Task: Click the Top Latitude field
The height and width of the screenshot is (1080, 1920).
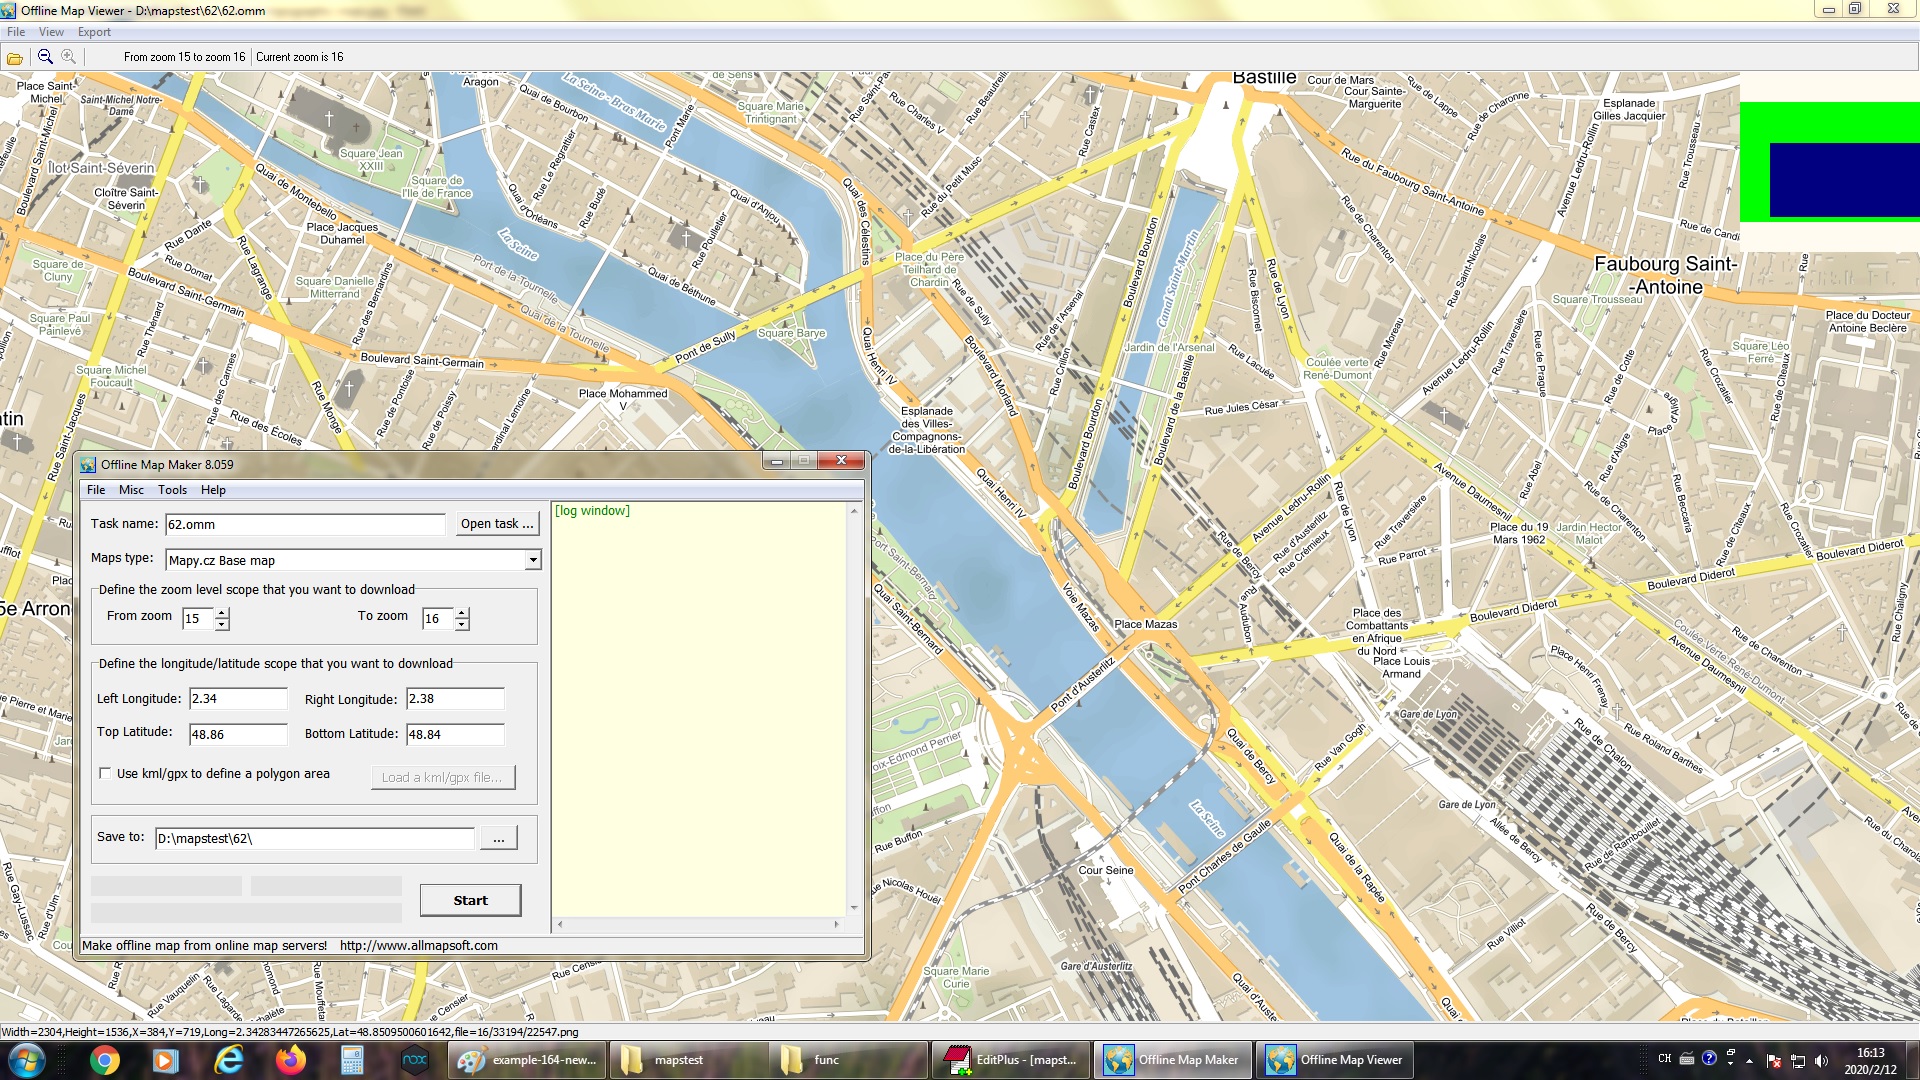Action: click(238, 734)
